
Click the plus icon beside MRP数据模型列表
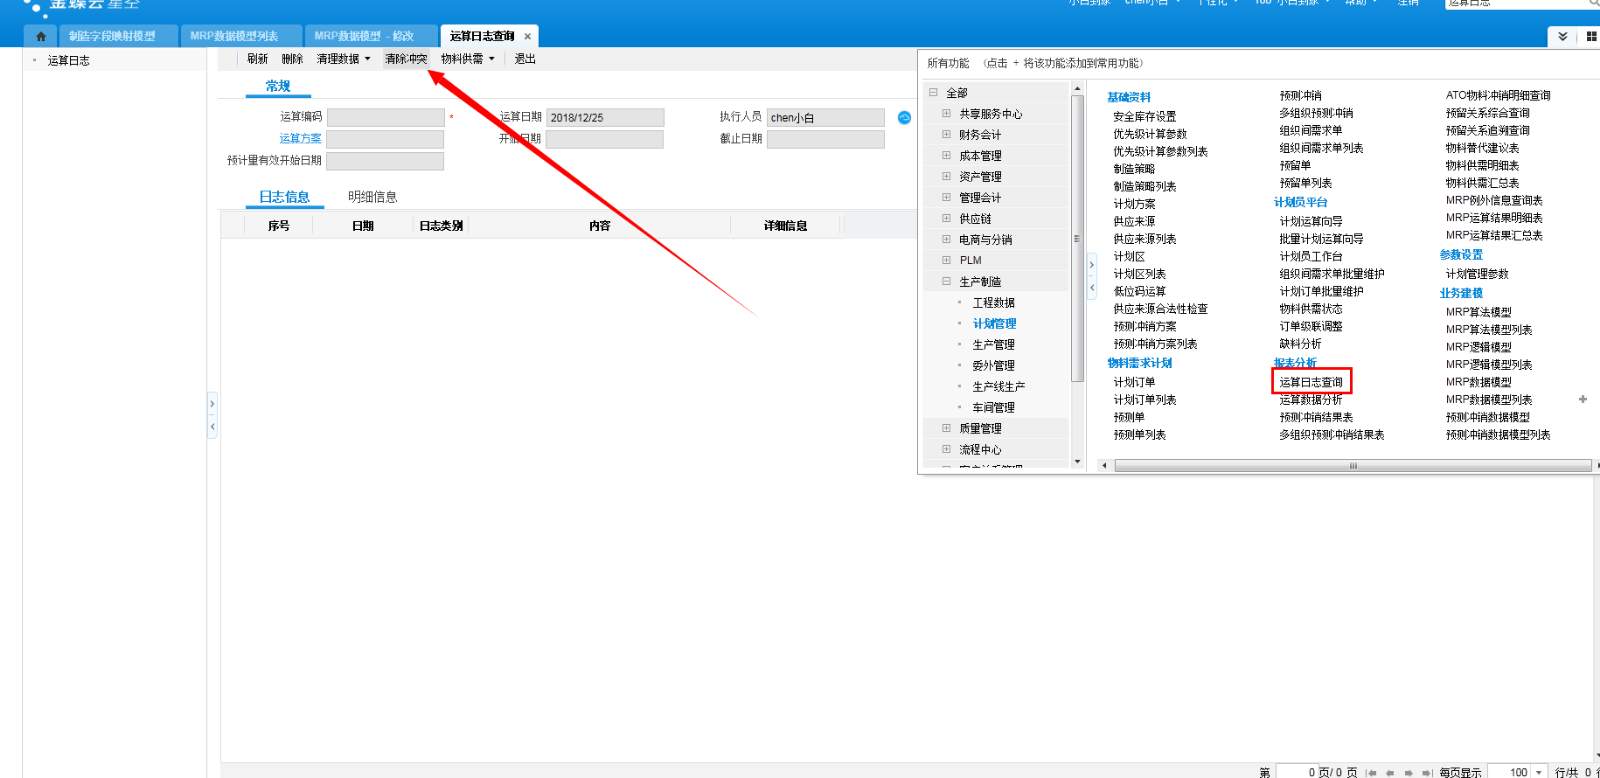1583,399
